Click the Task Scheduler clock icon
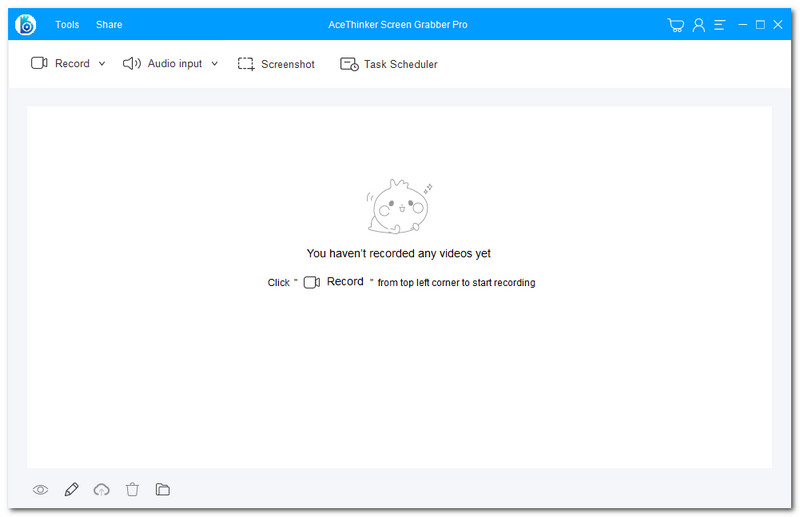Screen dimensions: 800x517 coord(349,64)
